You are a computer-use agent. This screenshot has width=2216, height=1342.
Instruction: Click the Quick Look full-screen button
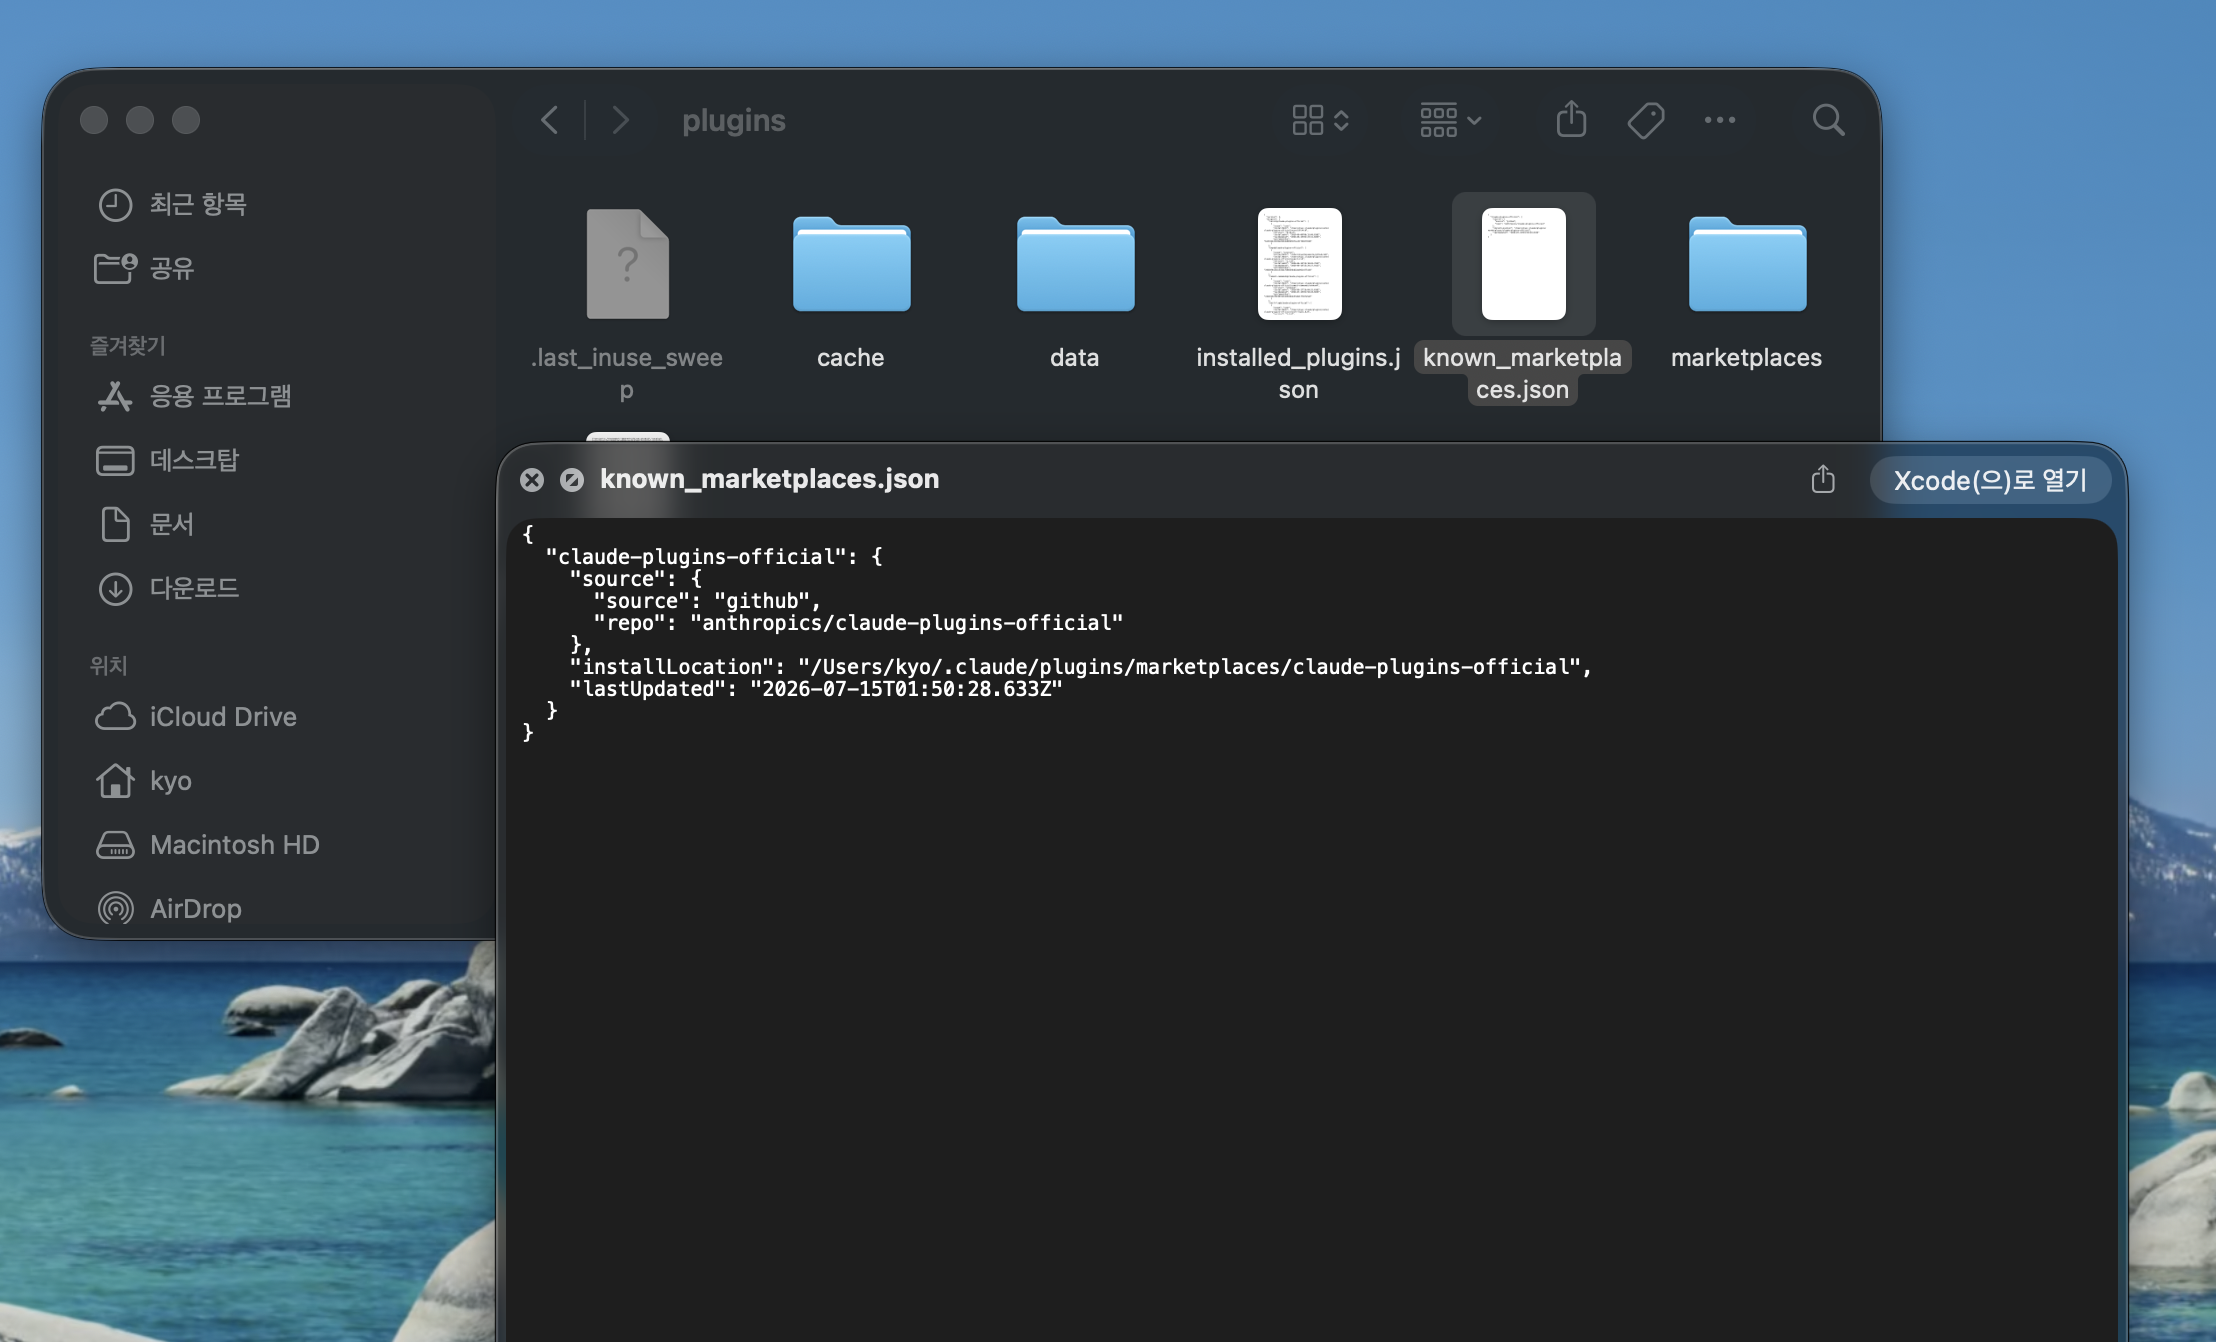[x=572, y=480]
